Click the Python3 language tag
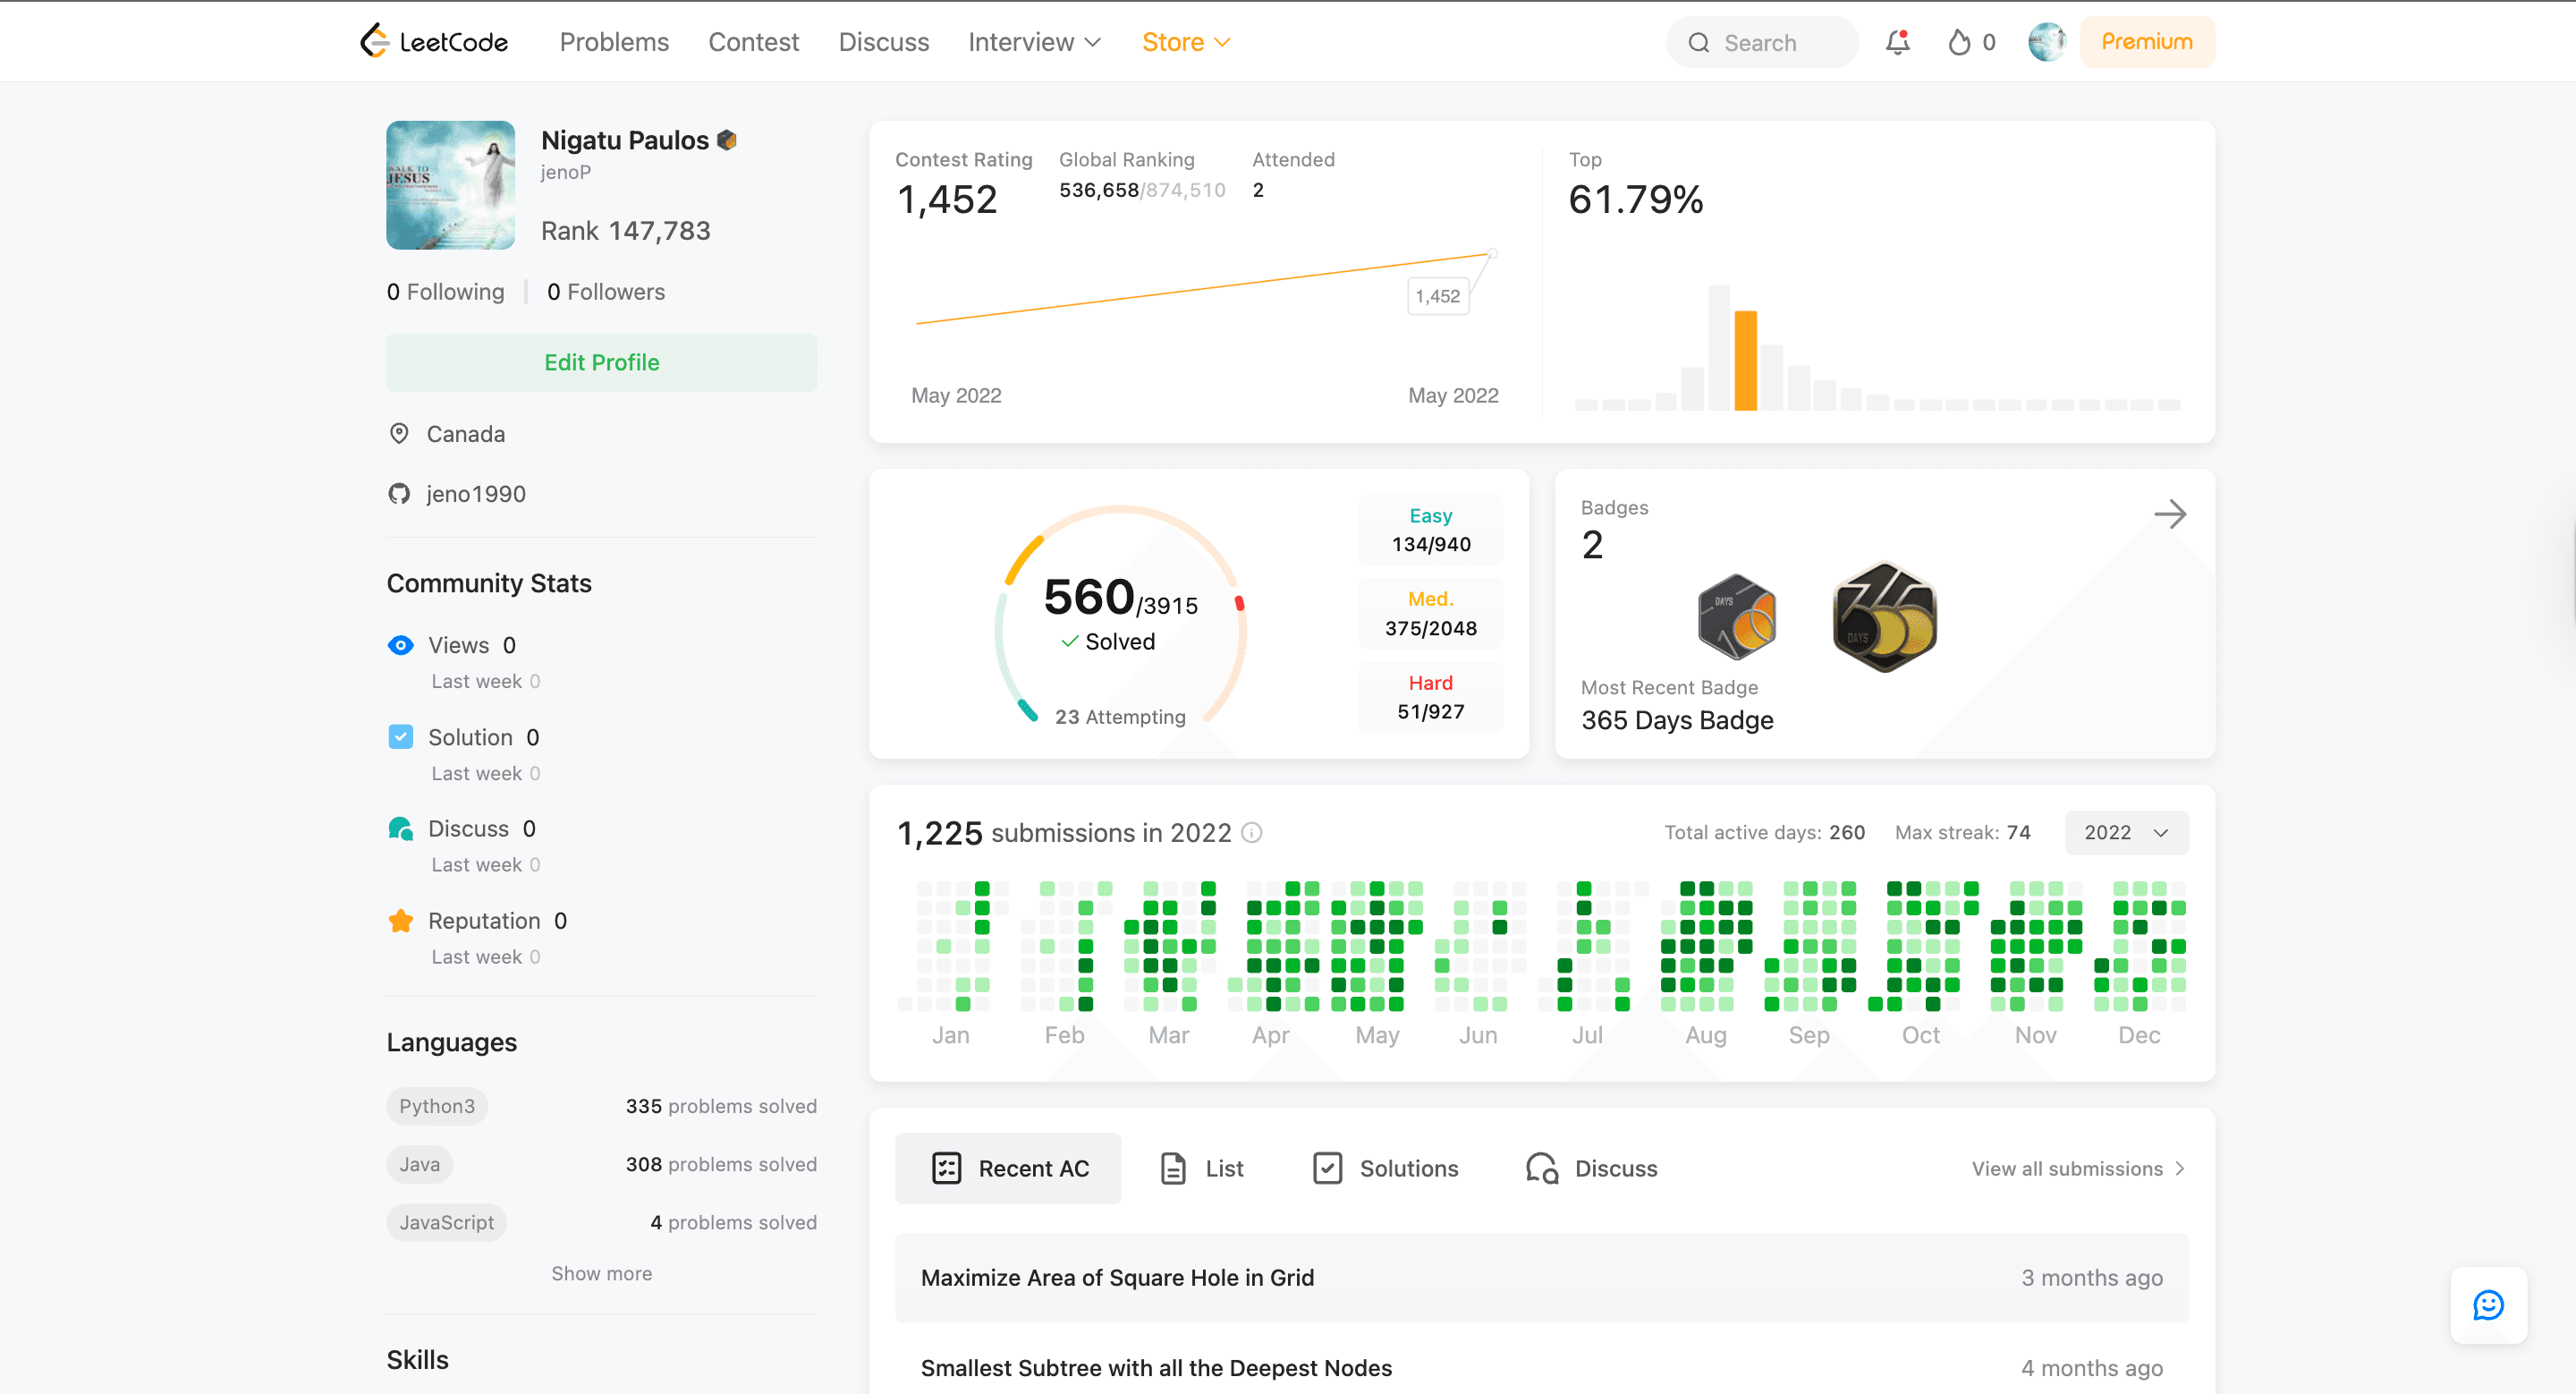 click(437, 1106)
